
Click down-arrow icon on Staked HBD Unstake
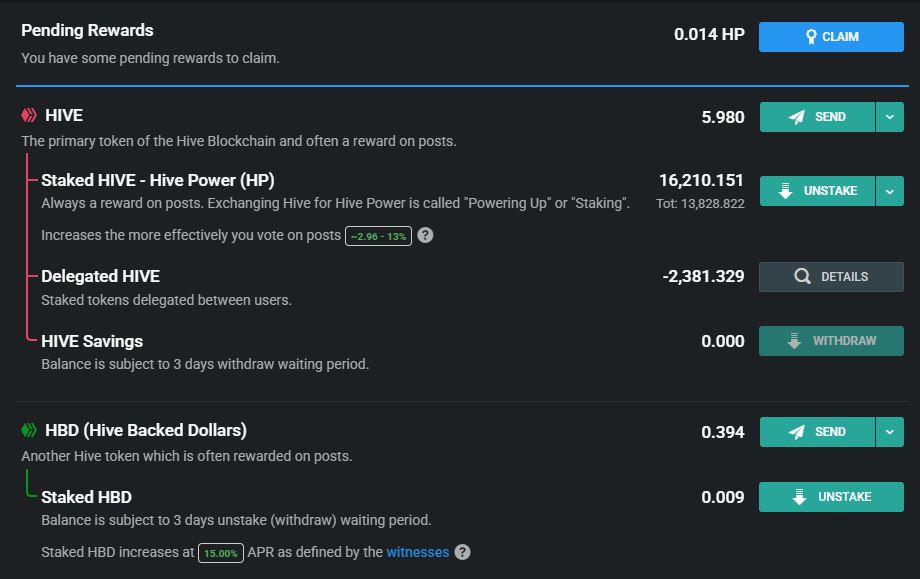pos(799,497)
